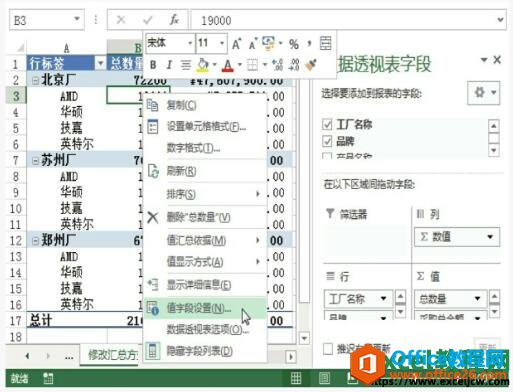Click 删除"总数量"(V) menu item
The height and width of the screenshot is (392, 513).
pyautogui.click(x=205, y=217)
